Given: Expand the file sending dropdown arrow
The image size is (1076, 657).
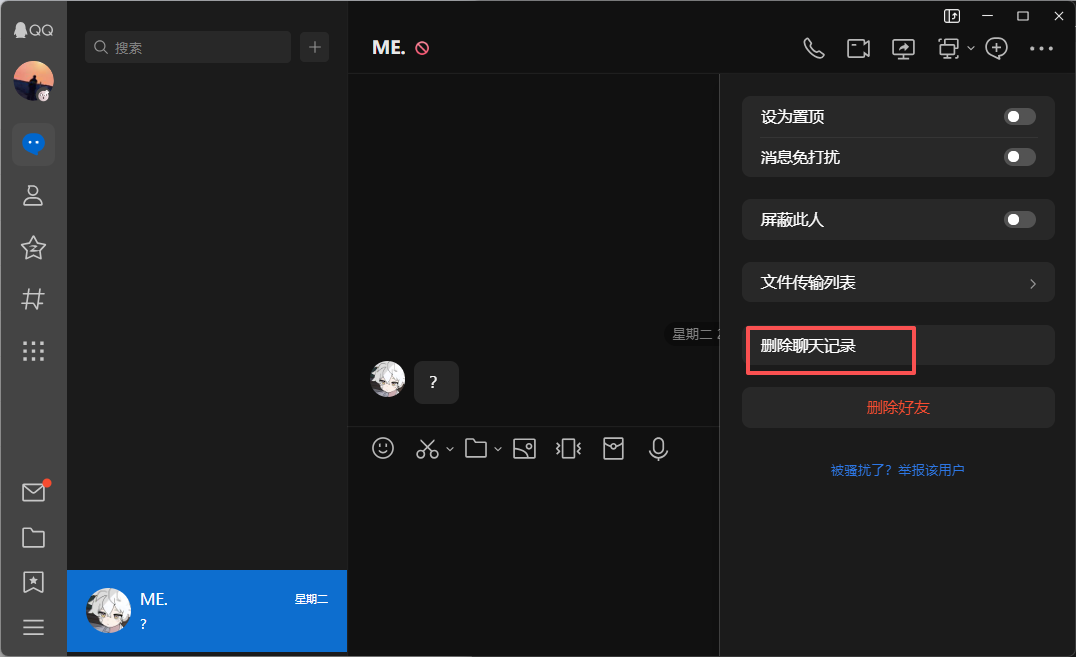Looking at the screenshot, I should [498, 451].
